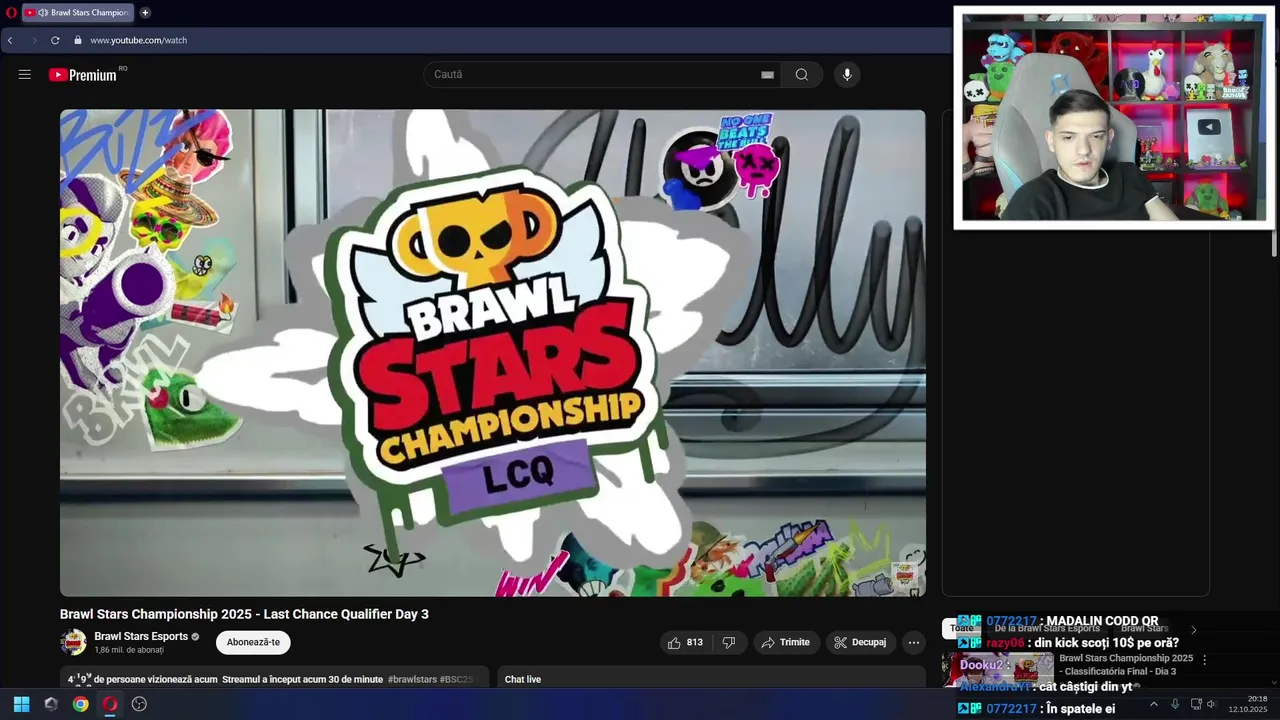Mute the tab using the speaker icon

coord(43,13)
